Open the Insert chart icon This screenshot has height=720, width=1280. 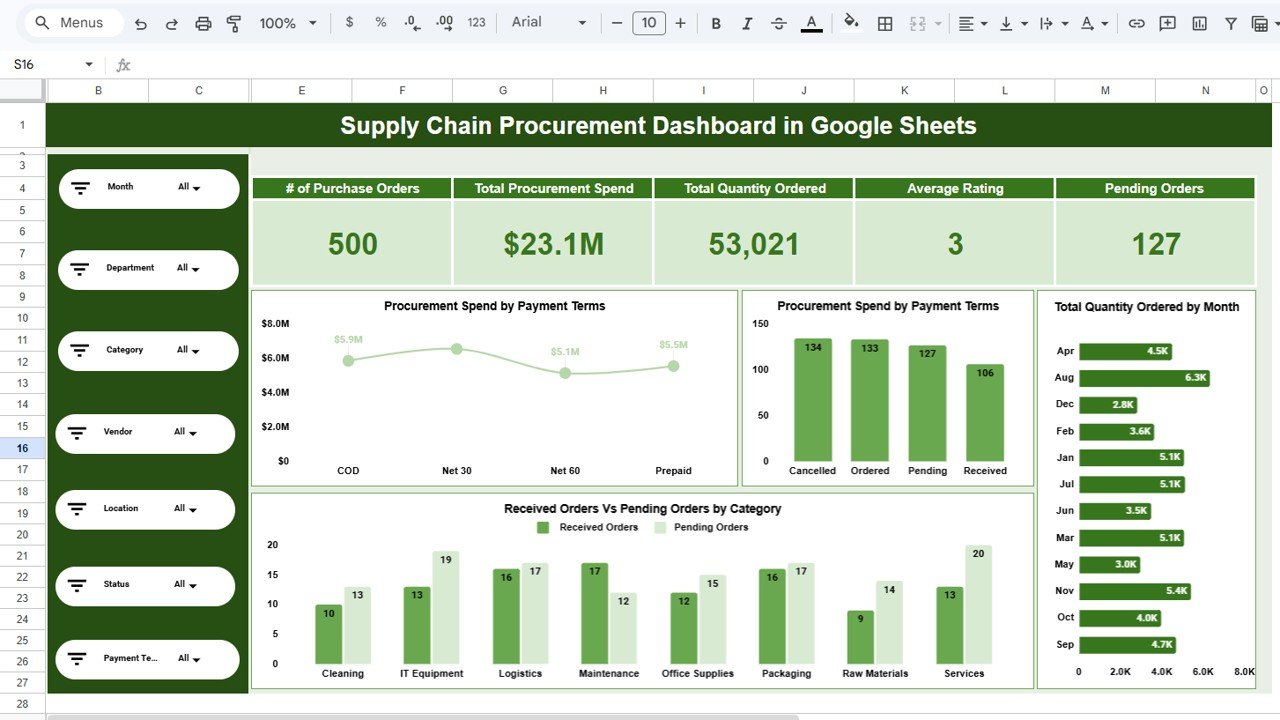click(1199, 22)
